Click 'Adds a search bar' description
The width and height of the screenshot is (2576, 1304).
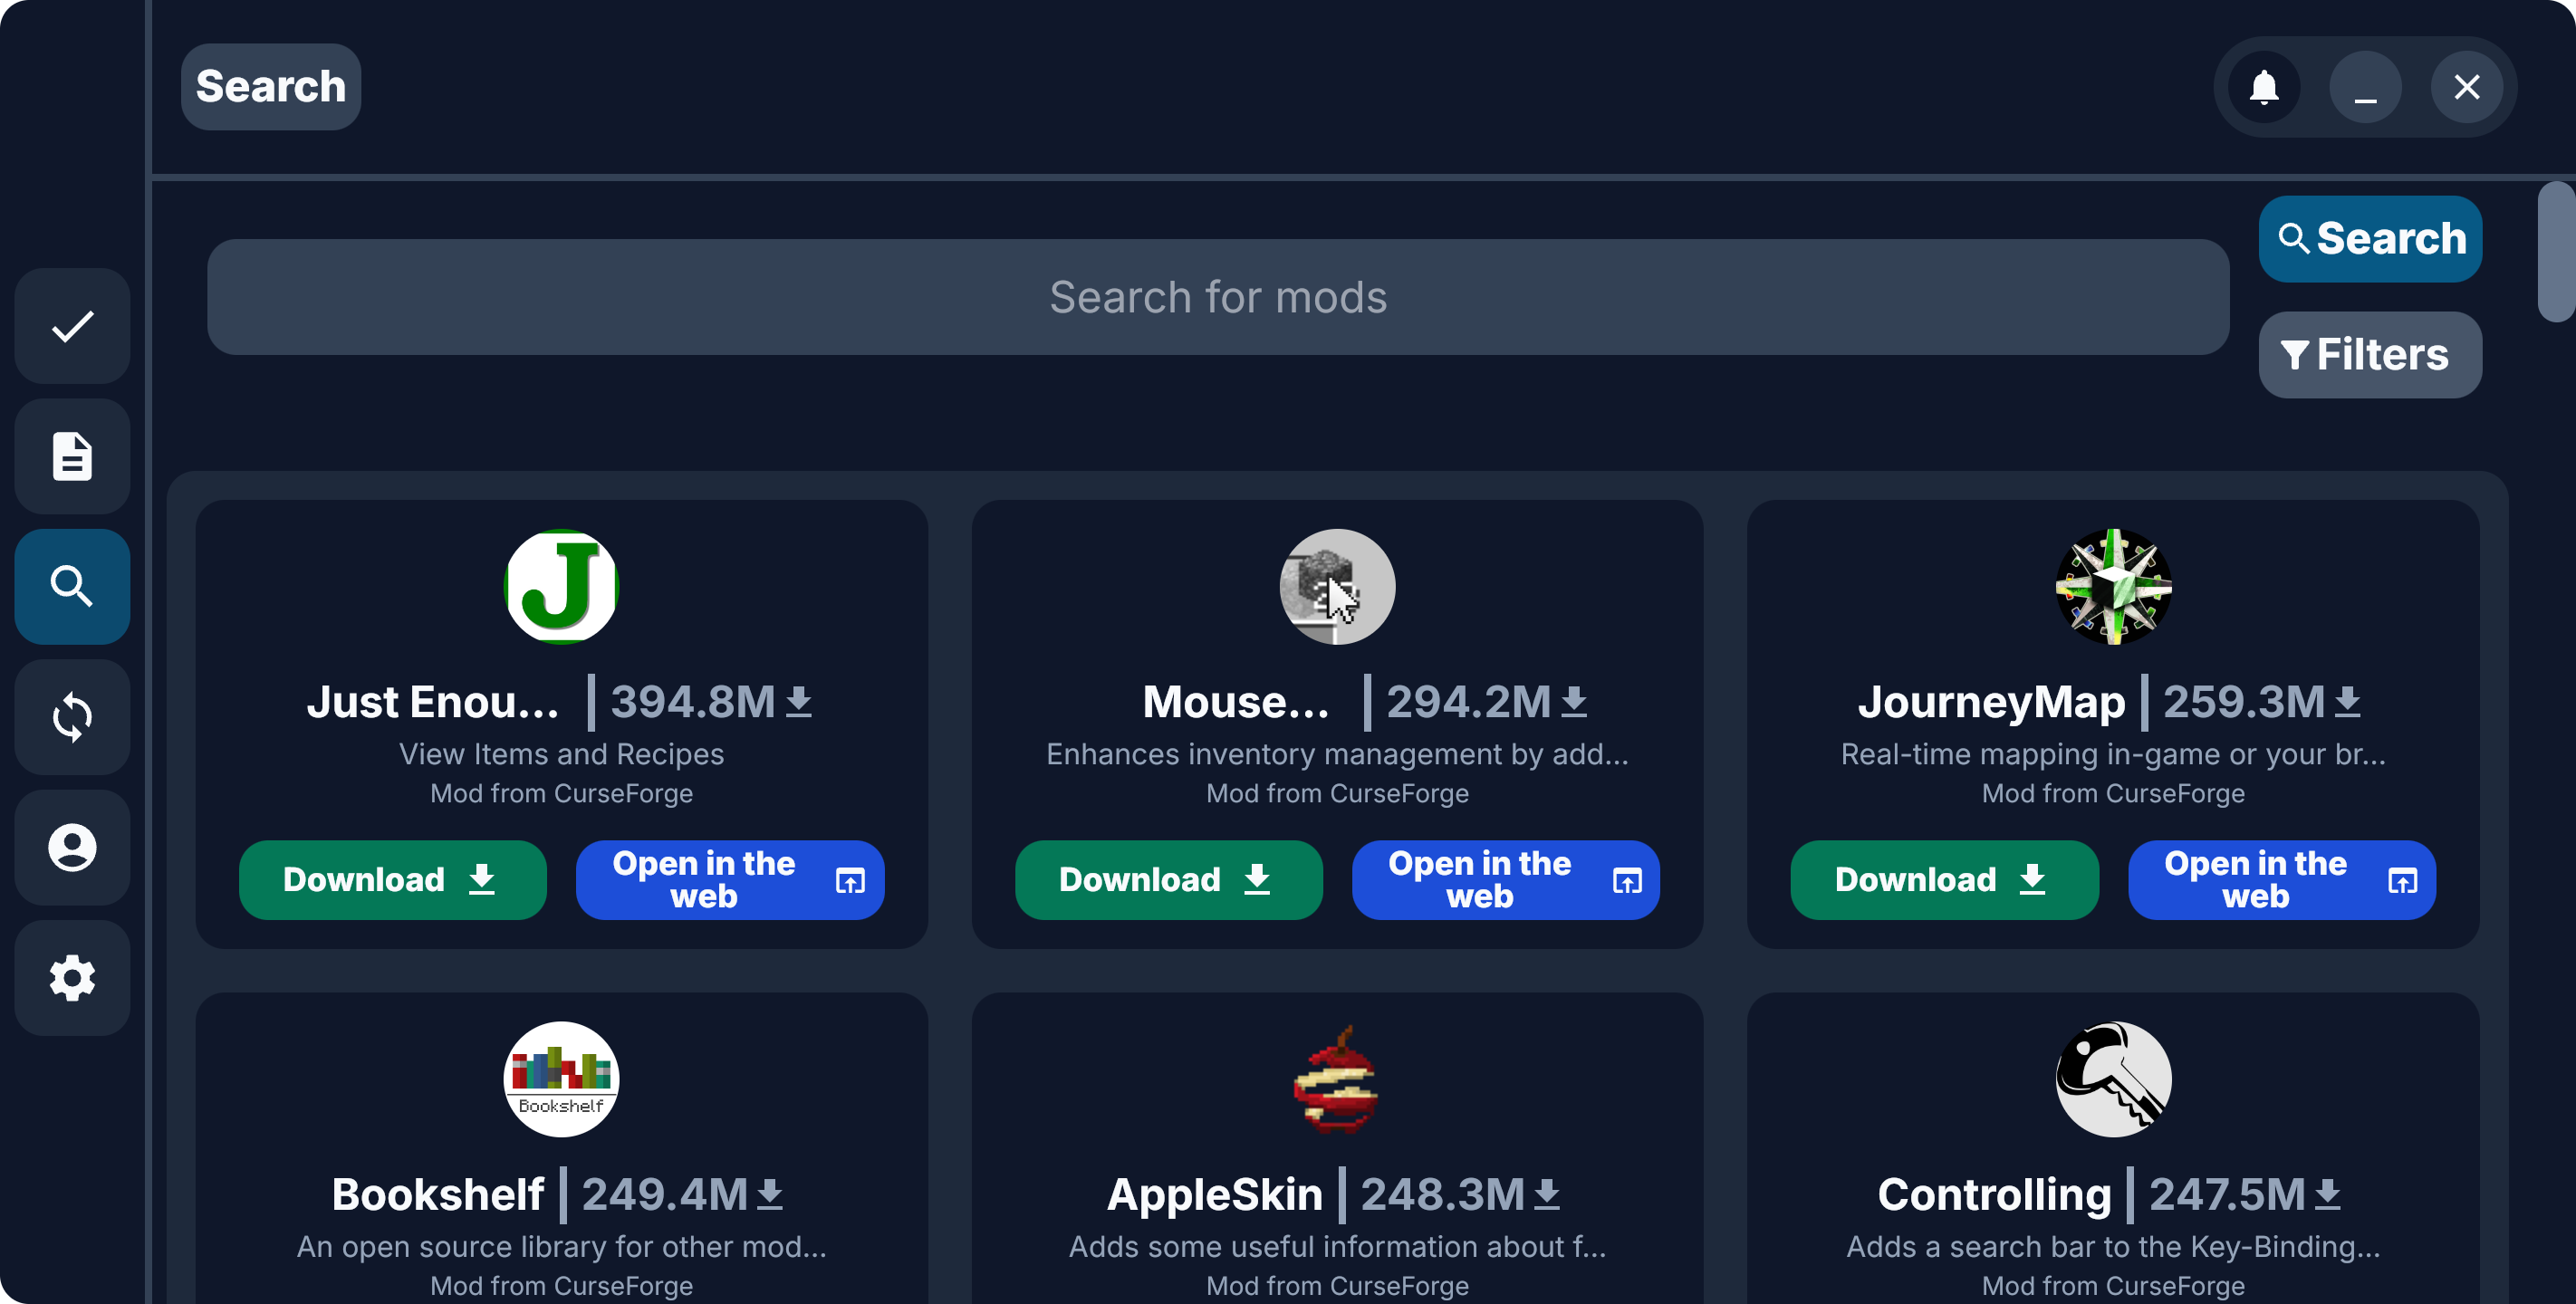pyautogui.click(x=2113, y=1247)
